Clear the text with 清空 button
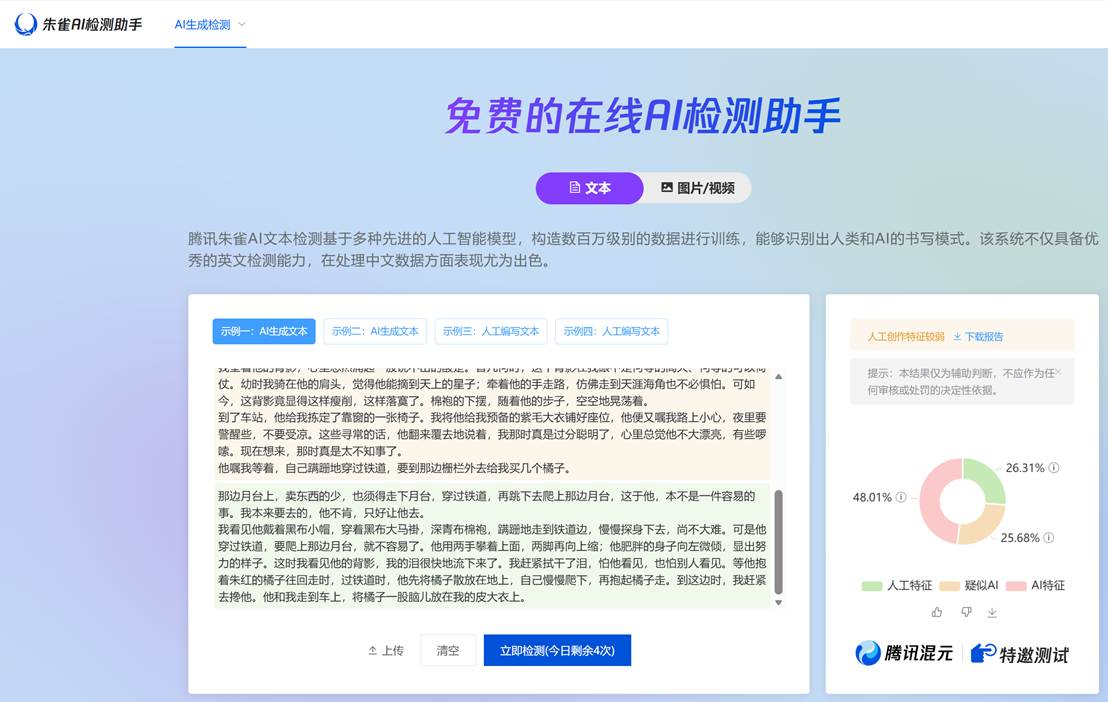The width and height of the screenshot is (1108, 702). click(x=448, y=650)
